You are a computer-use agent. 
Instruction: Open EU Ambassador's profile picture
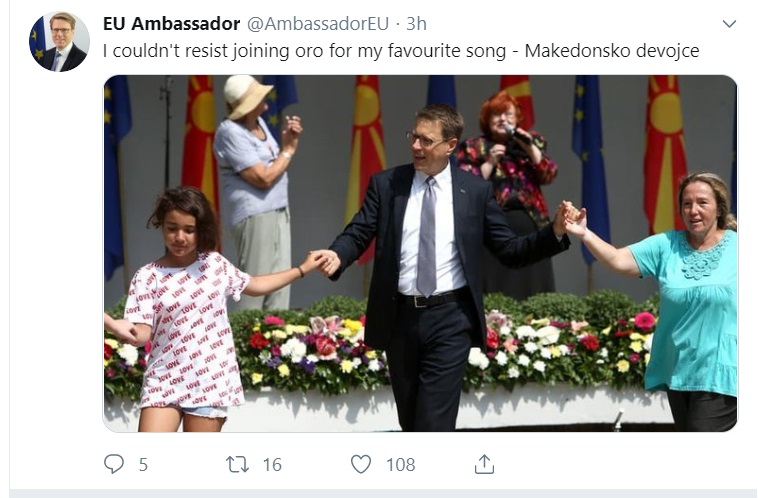[59, 42]
